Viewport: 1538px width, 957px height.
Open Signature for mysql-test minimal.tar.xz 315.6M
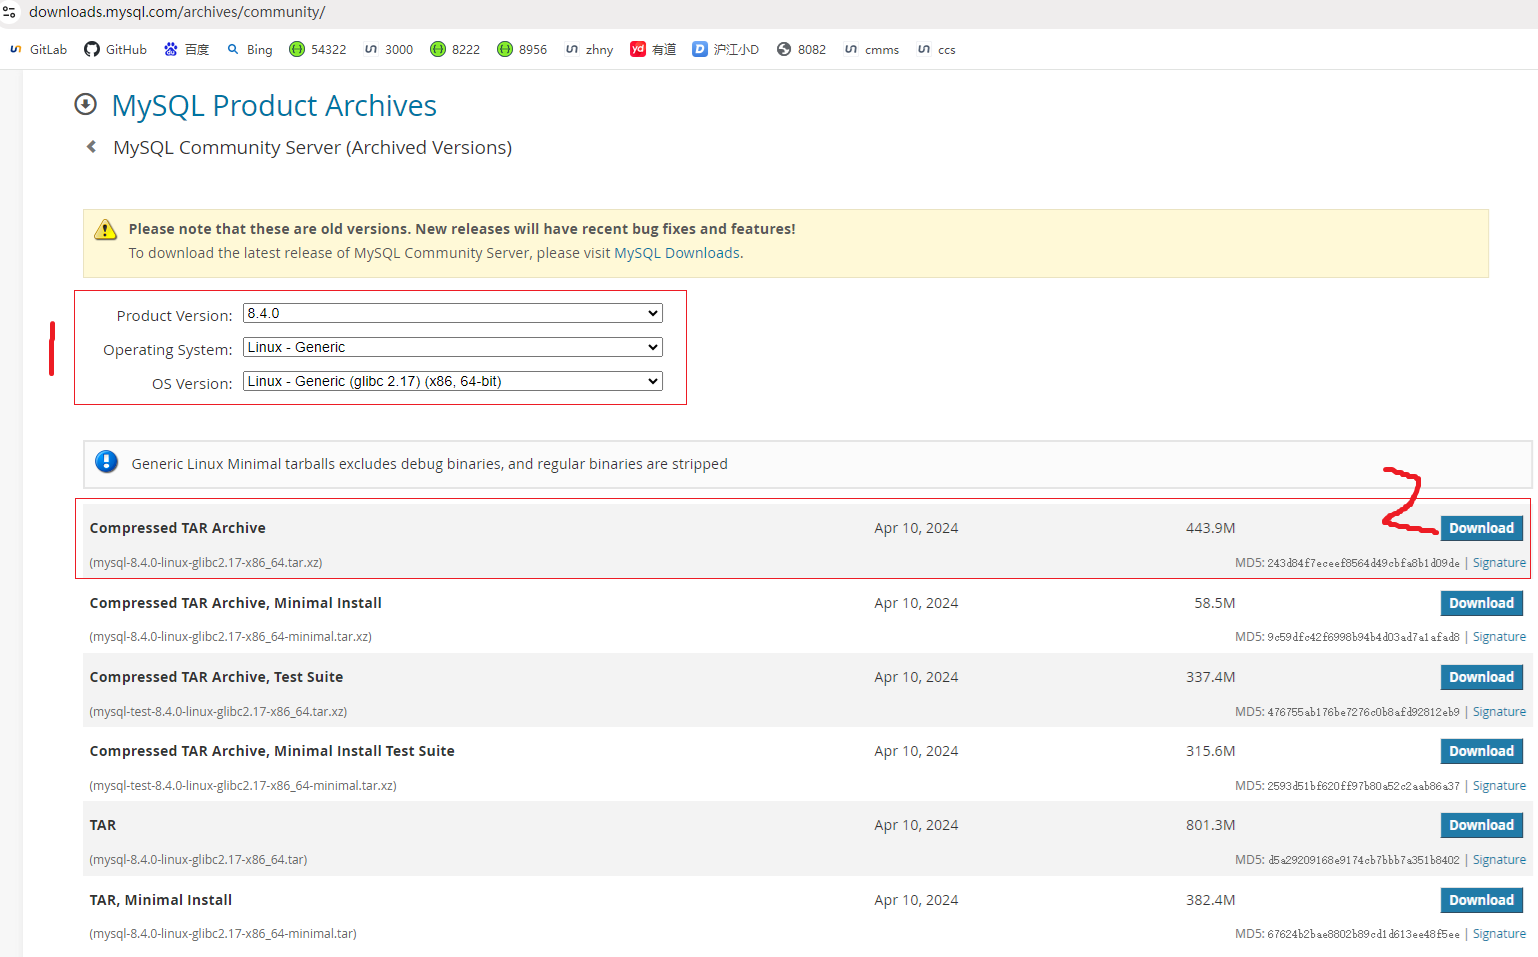click(x=1499, y=786)
